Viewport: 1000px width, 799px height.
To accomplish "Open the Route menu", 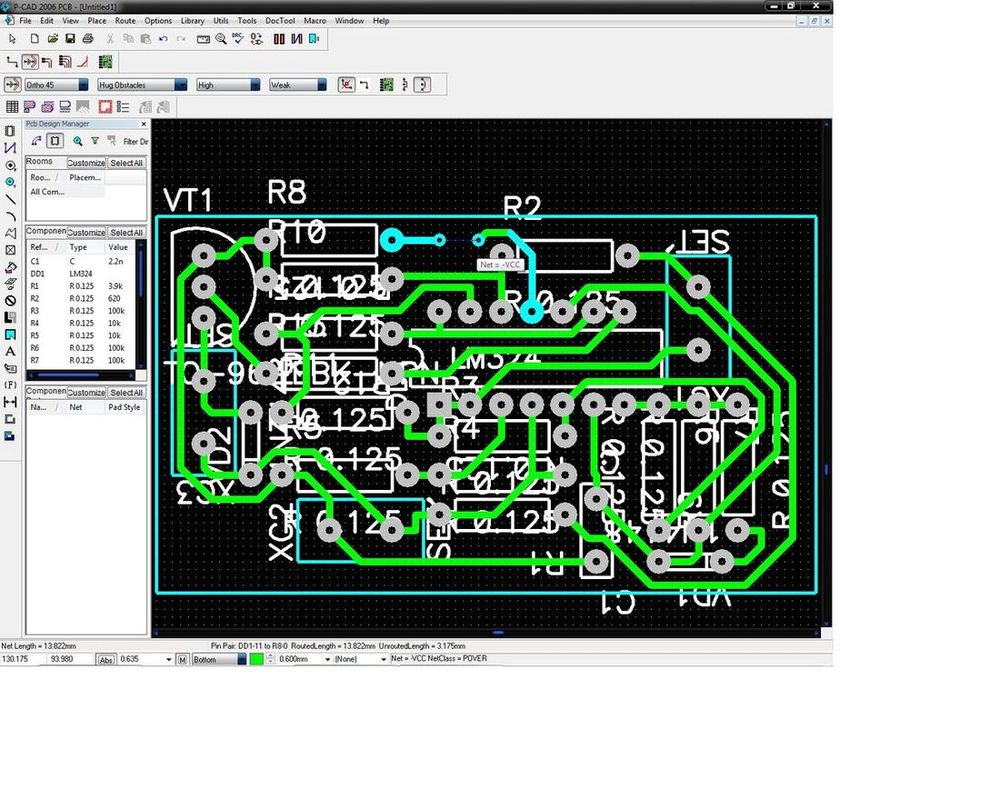I will coord(125,20).
